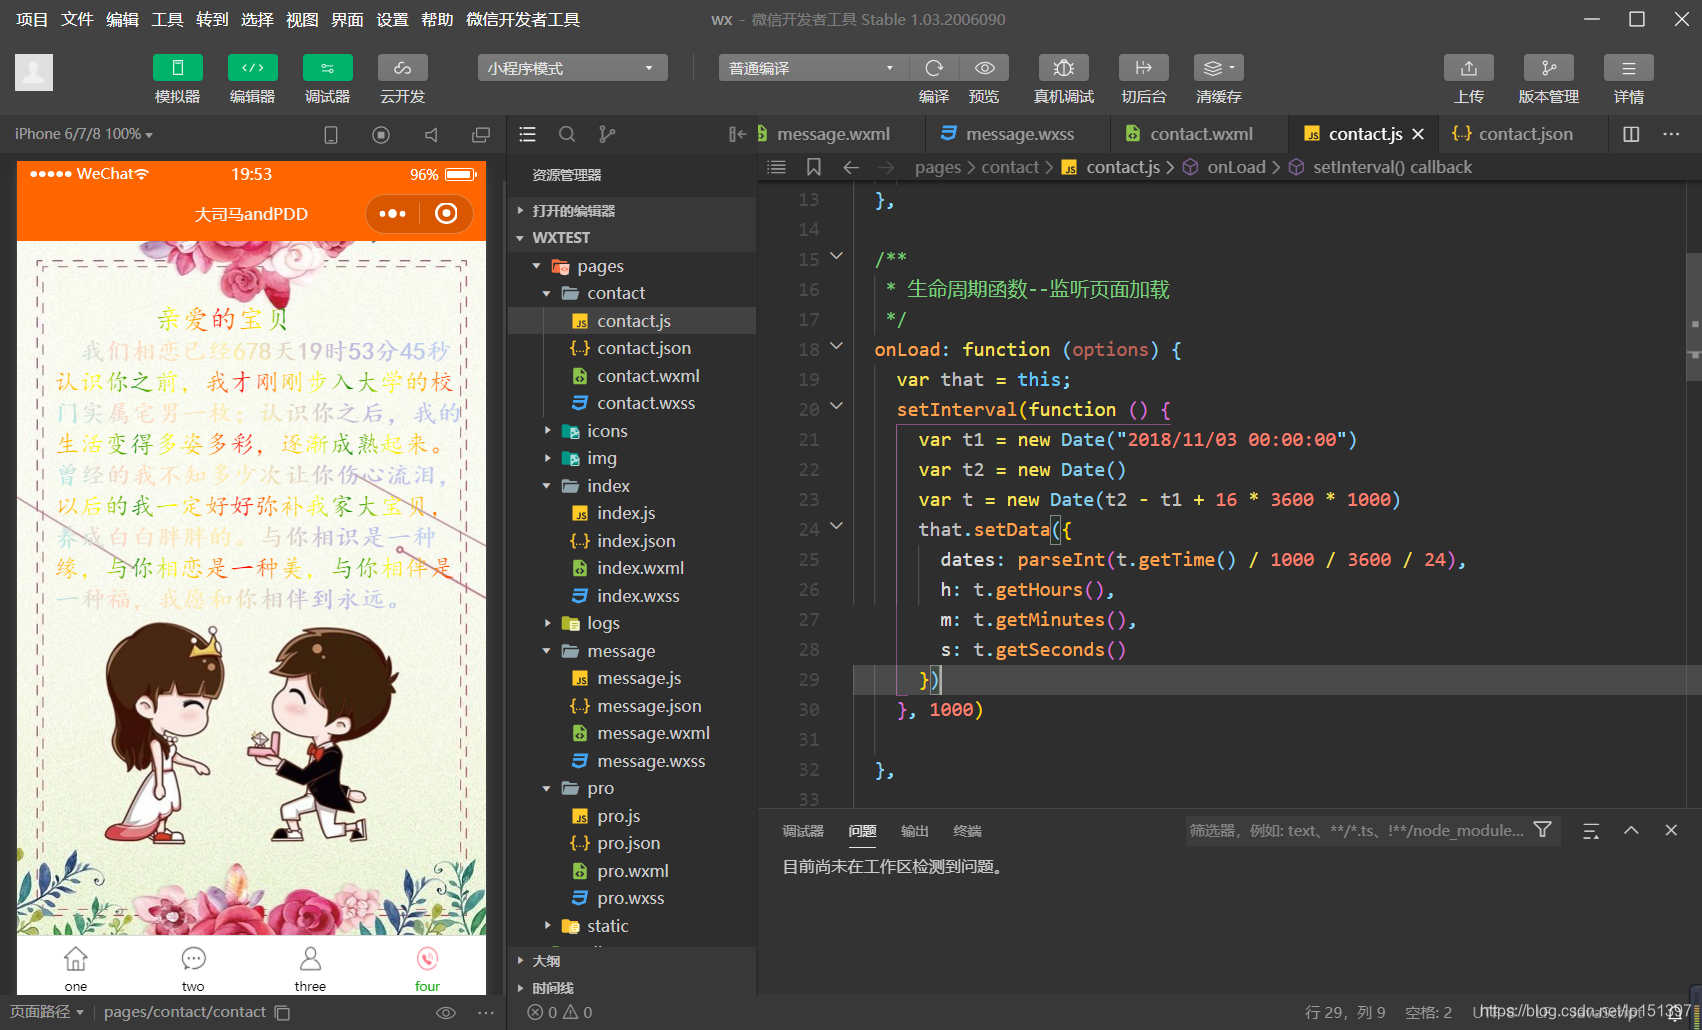
Task: Click the split editor icon
Action: 1631,134
